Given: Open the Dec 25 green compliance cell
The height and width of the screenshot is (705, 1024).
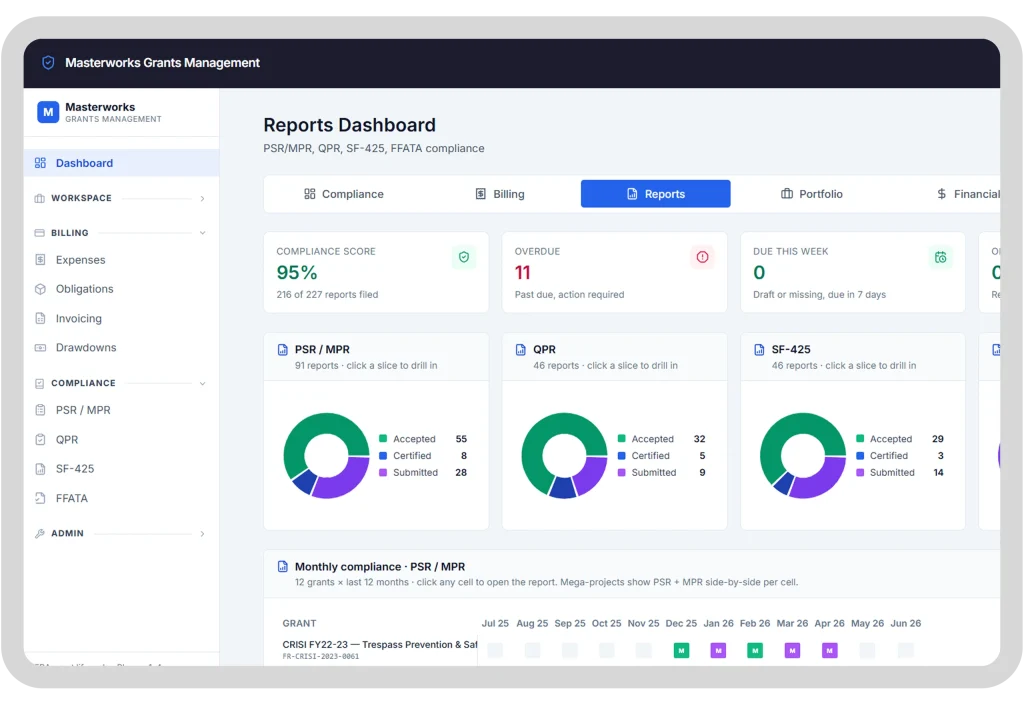Looking at the screenshot, I should [681, 650].
